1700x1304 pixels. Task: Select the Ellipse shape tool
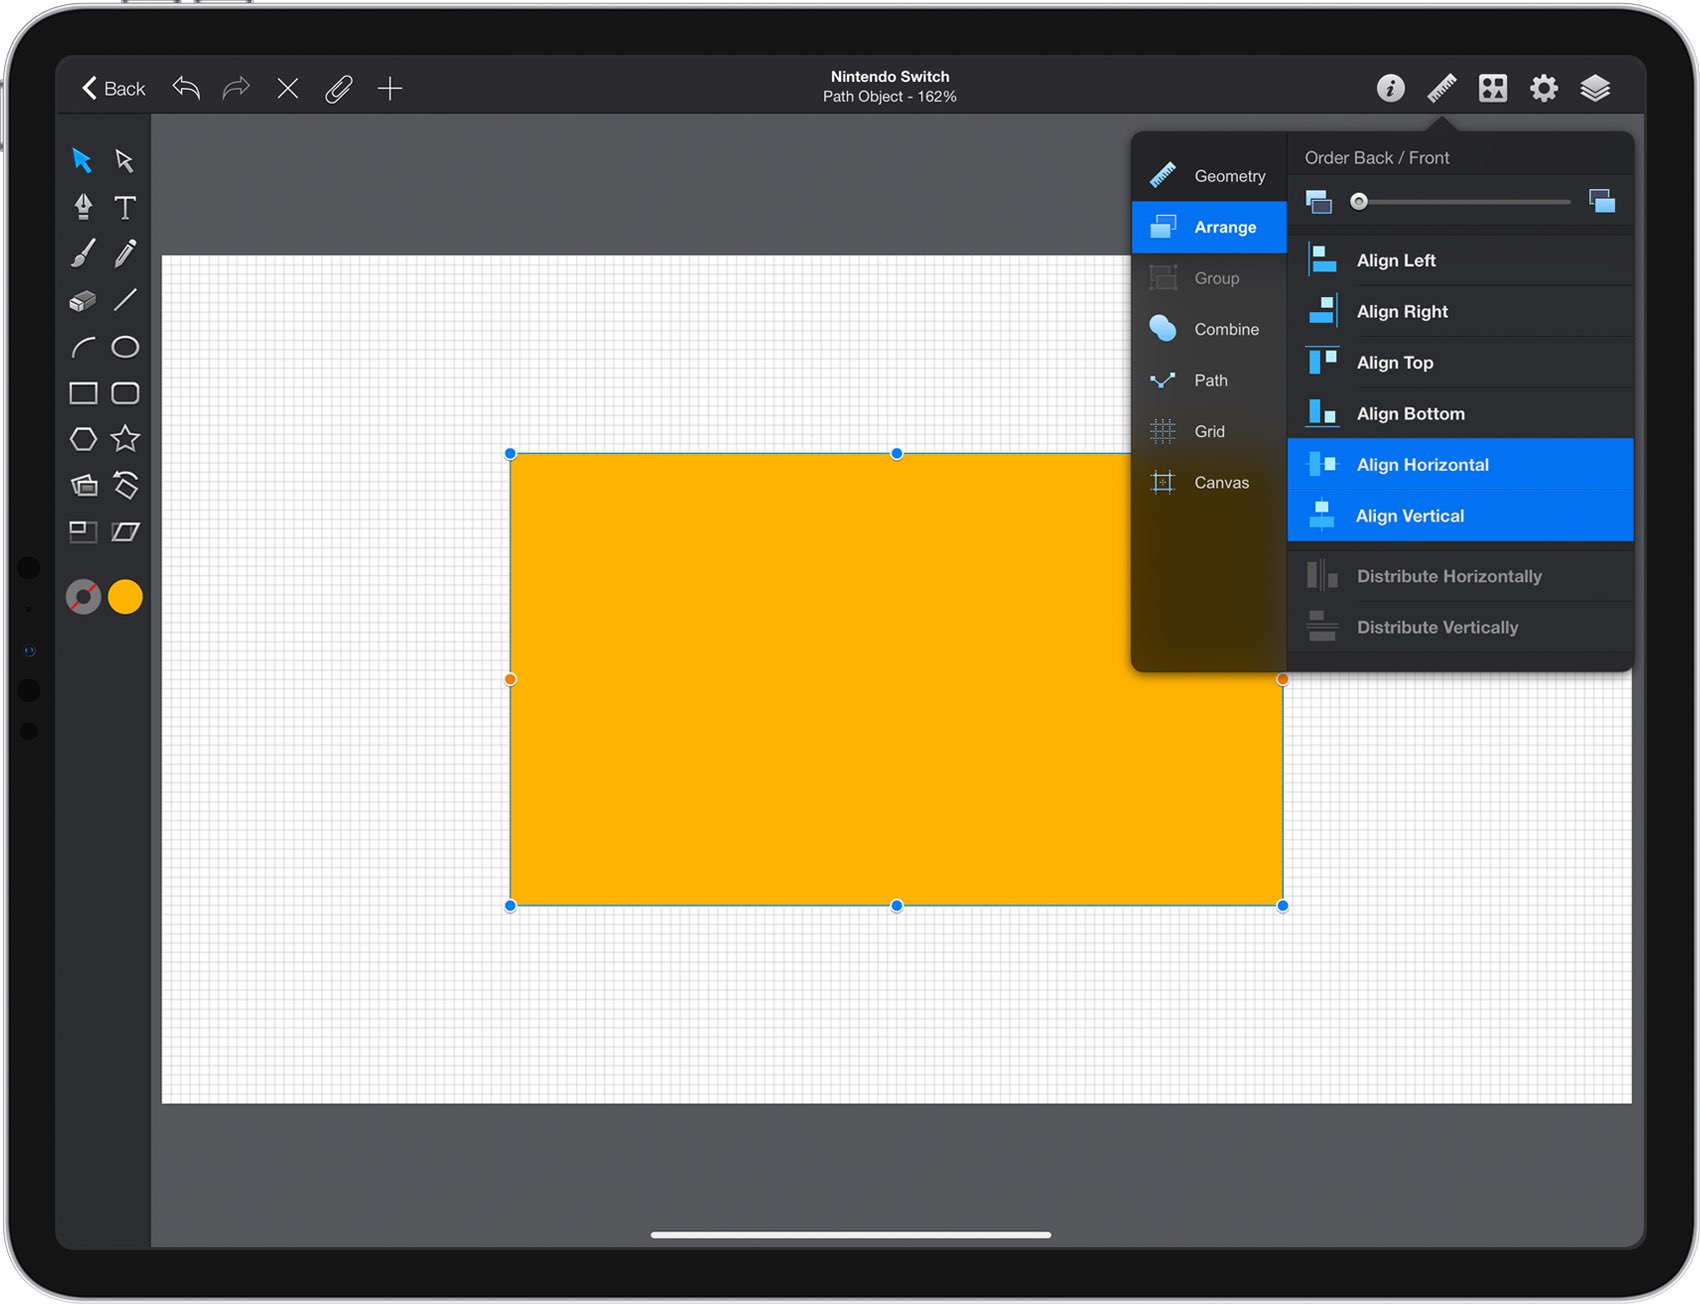(x=125, y=347)
